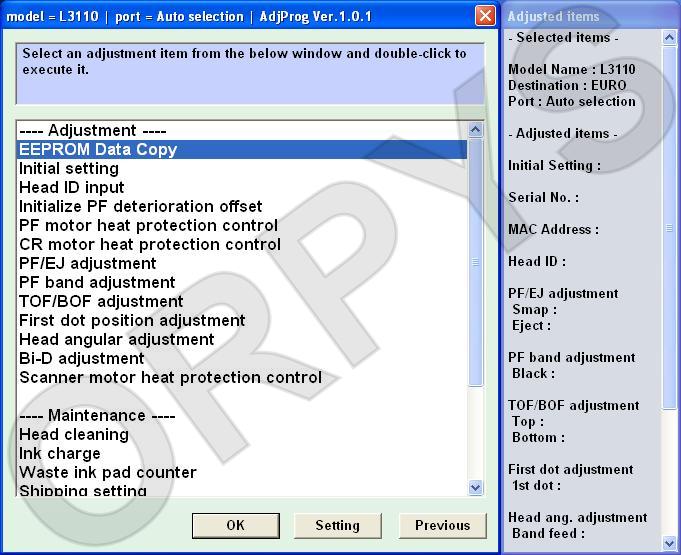Click the instruction text box at top
Image resolution: width=681 pixels, height=555 pixels.
point(250,74)
